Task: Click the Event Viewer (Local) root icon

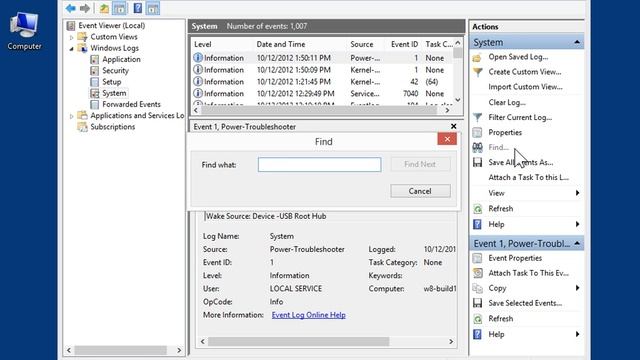Action: click(71, 26)
